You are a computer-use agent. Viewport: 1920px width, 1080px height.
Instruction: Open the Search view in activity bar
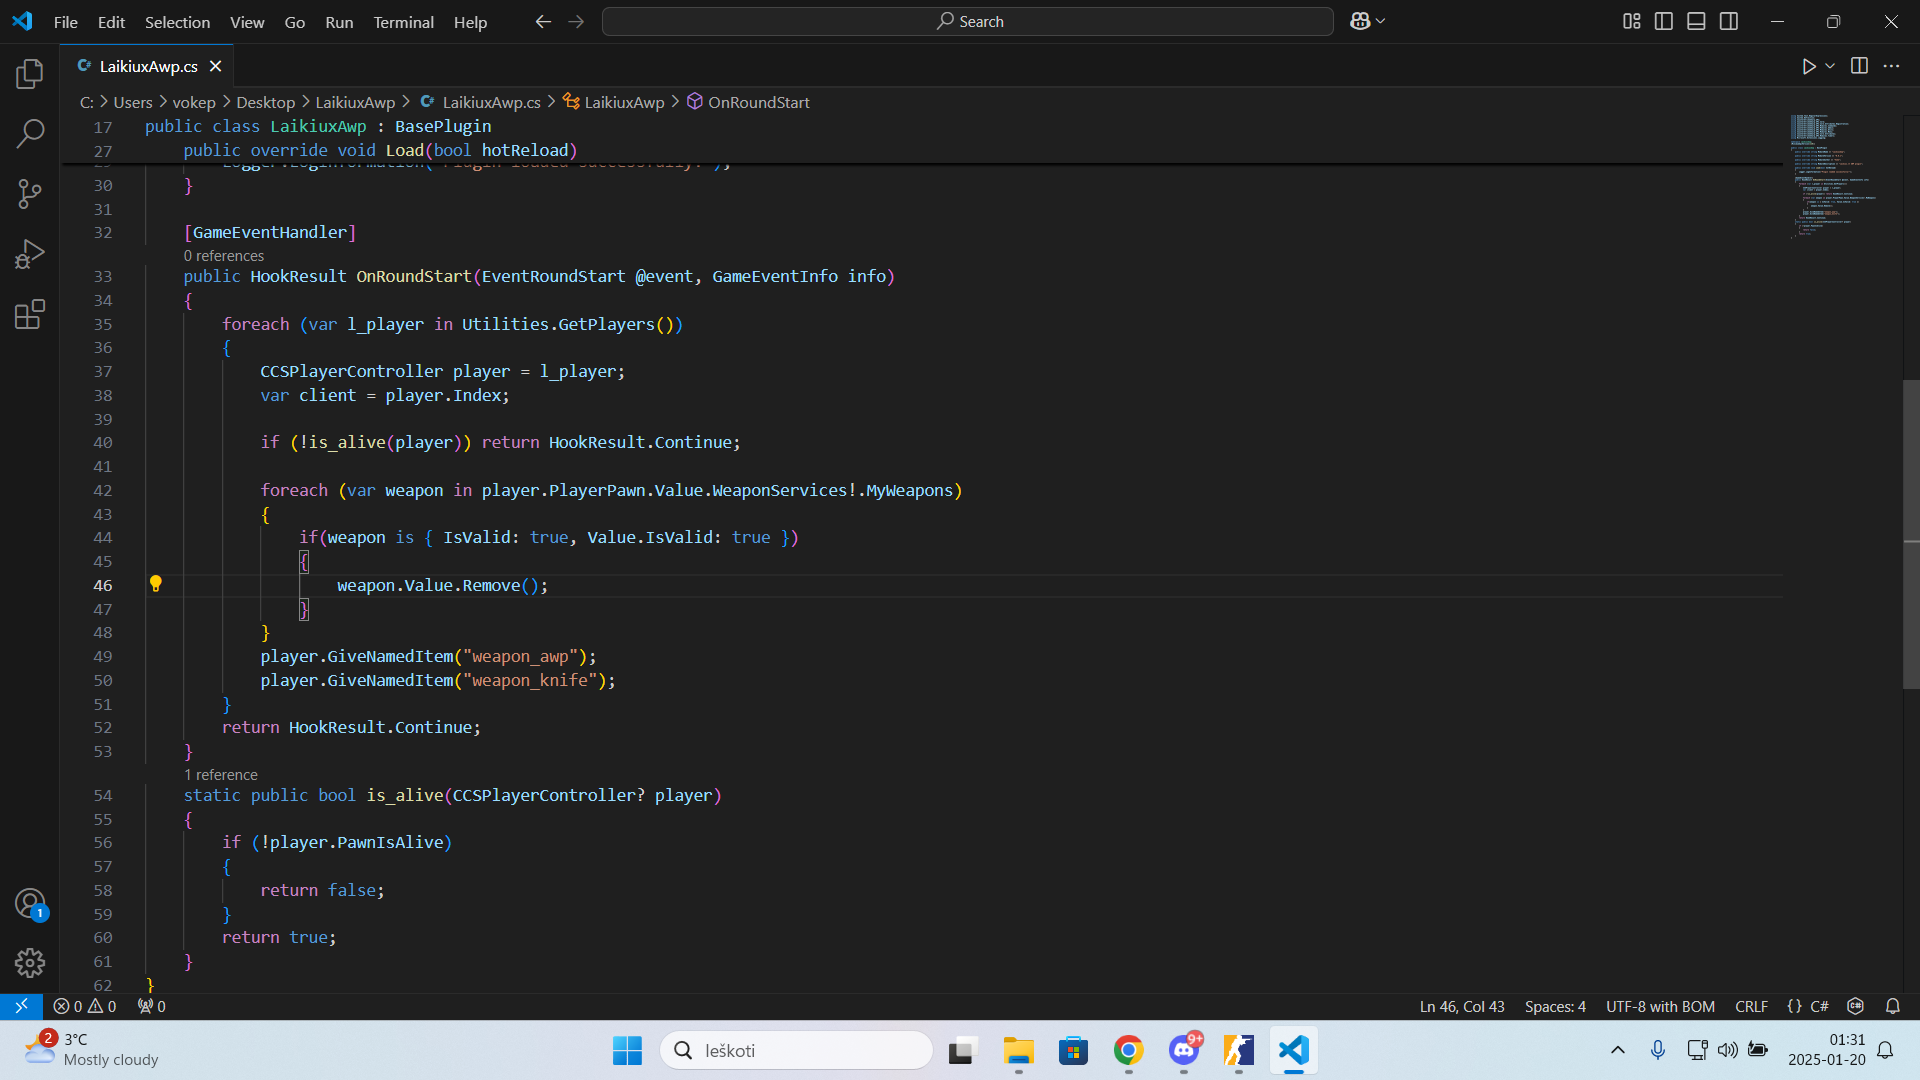30,133
